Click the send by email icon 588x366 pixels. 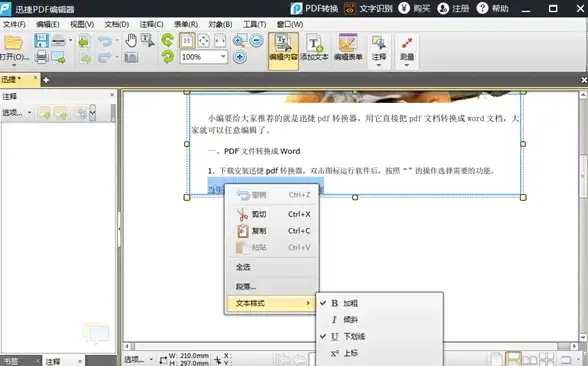pos(58,57)
